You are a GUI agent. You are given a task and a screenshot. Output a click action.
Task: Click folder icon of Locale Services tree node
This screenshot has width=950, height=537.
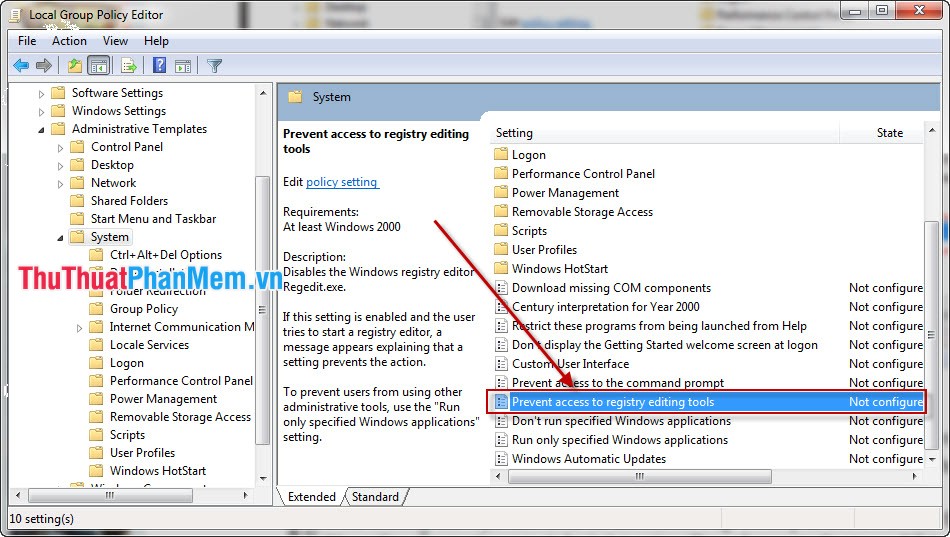coord(96,345)
